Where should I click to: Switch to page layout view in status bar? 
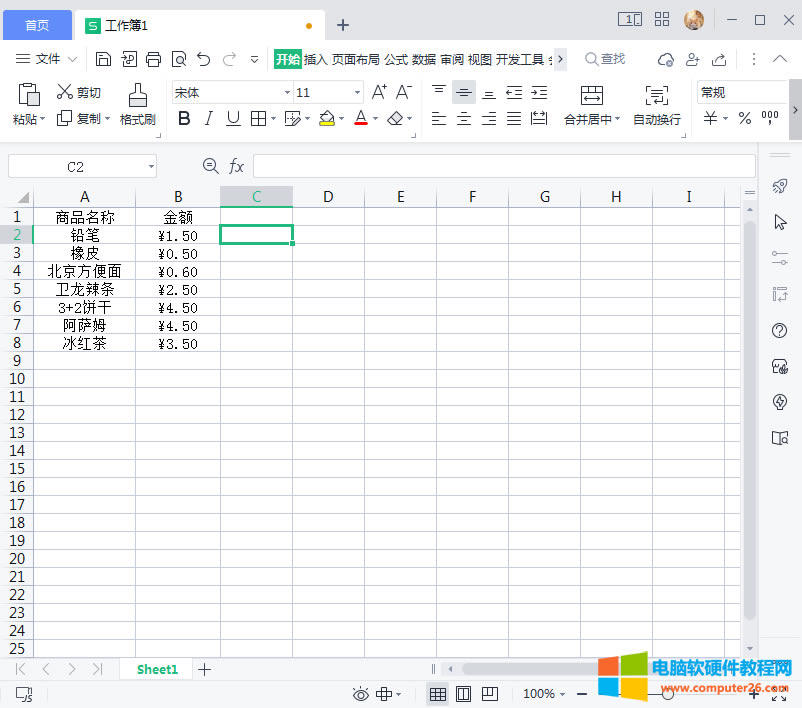[x=464, y=694]
